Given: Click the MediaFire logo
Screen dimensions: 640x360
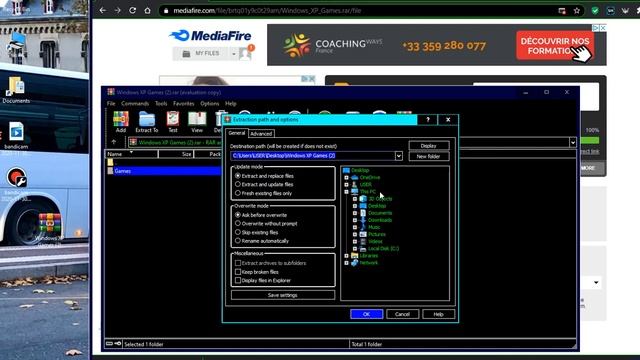Looking at the screenshot, I should (x=210, y=36).
